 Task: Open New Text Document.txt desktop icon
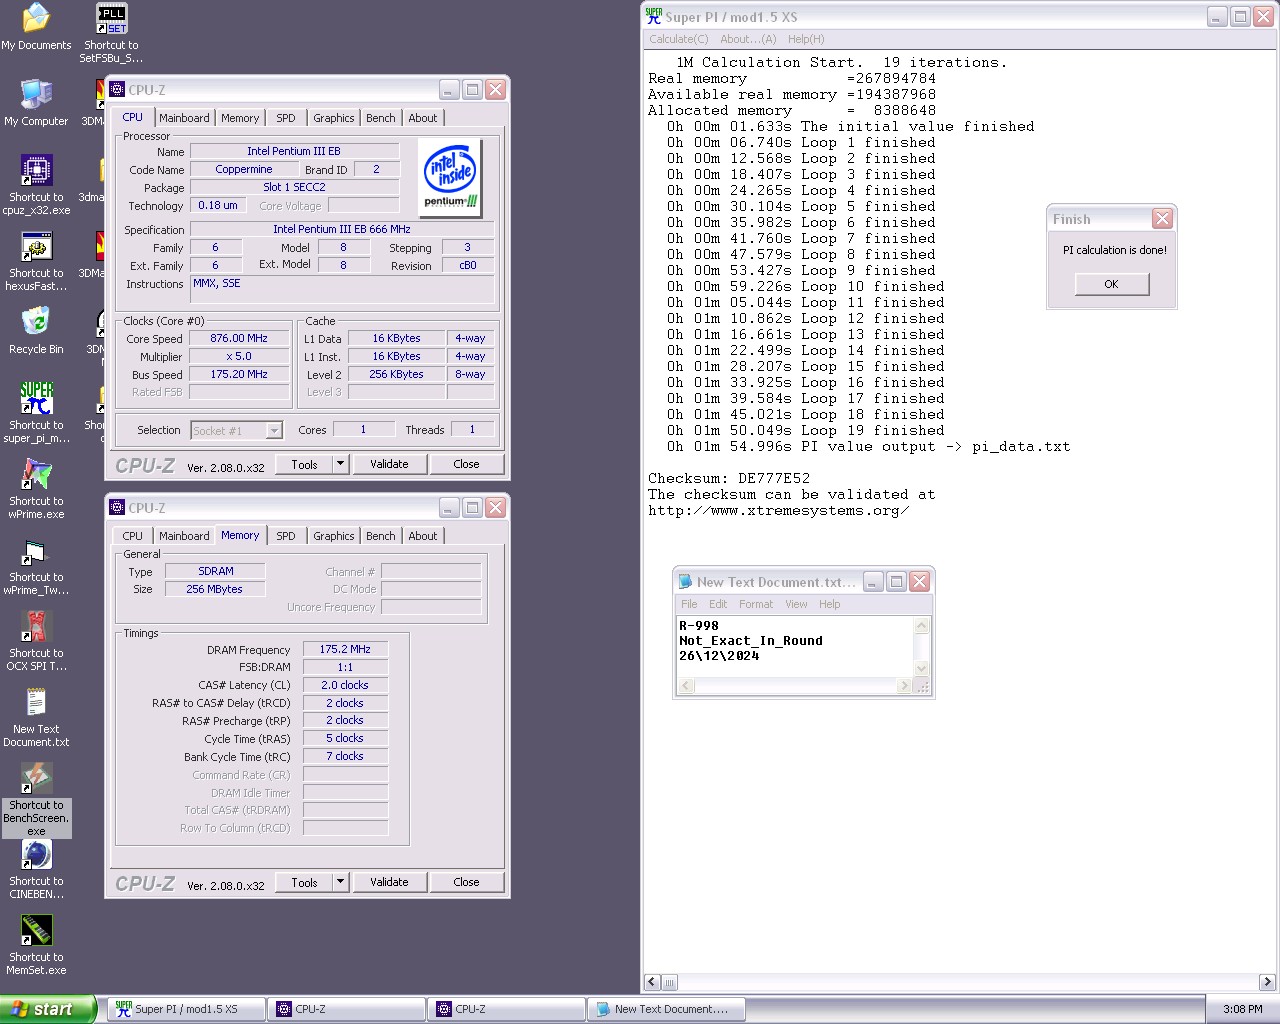[x=36, y=718]
